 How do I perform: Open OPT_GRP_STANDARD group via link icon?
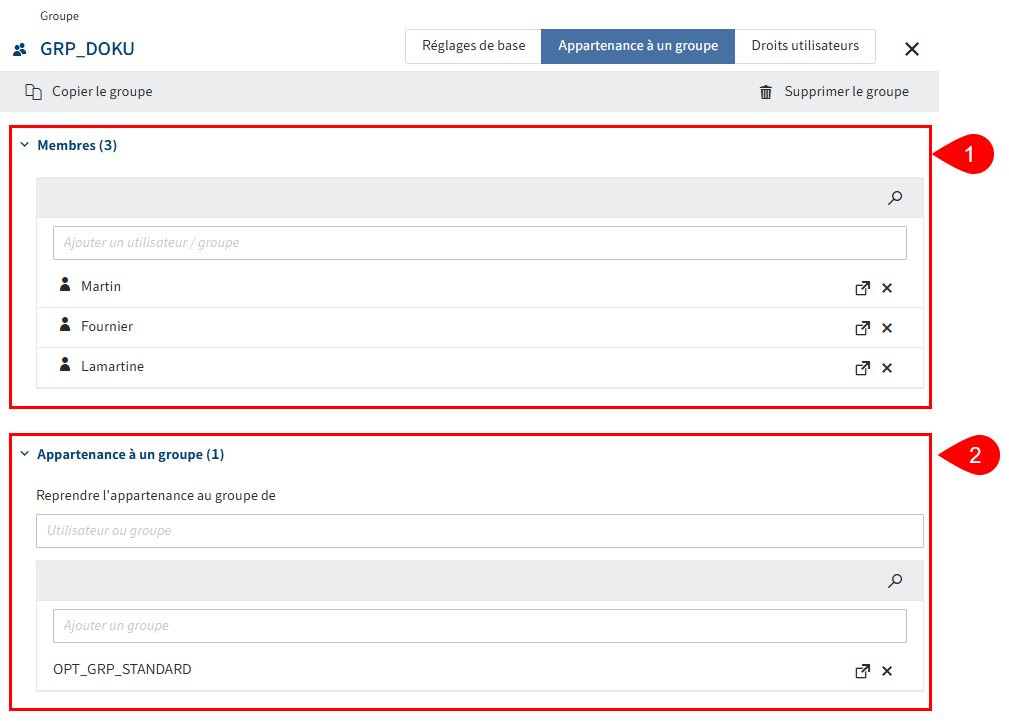tap(862, 671)
